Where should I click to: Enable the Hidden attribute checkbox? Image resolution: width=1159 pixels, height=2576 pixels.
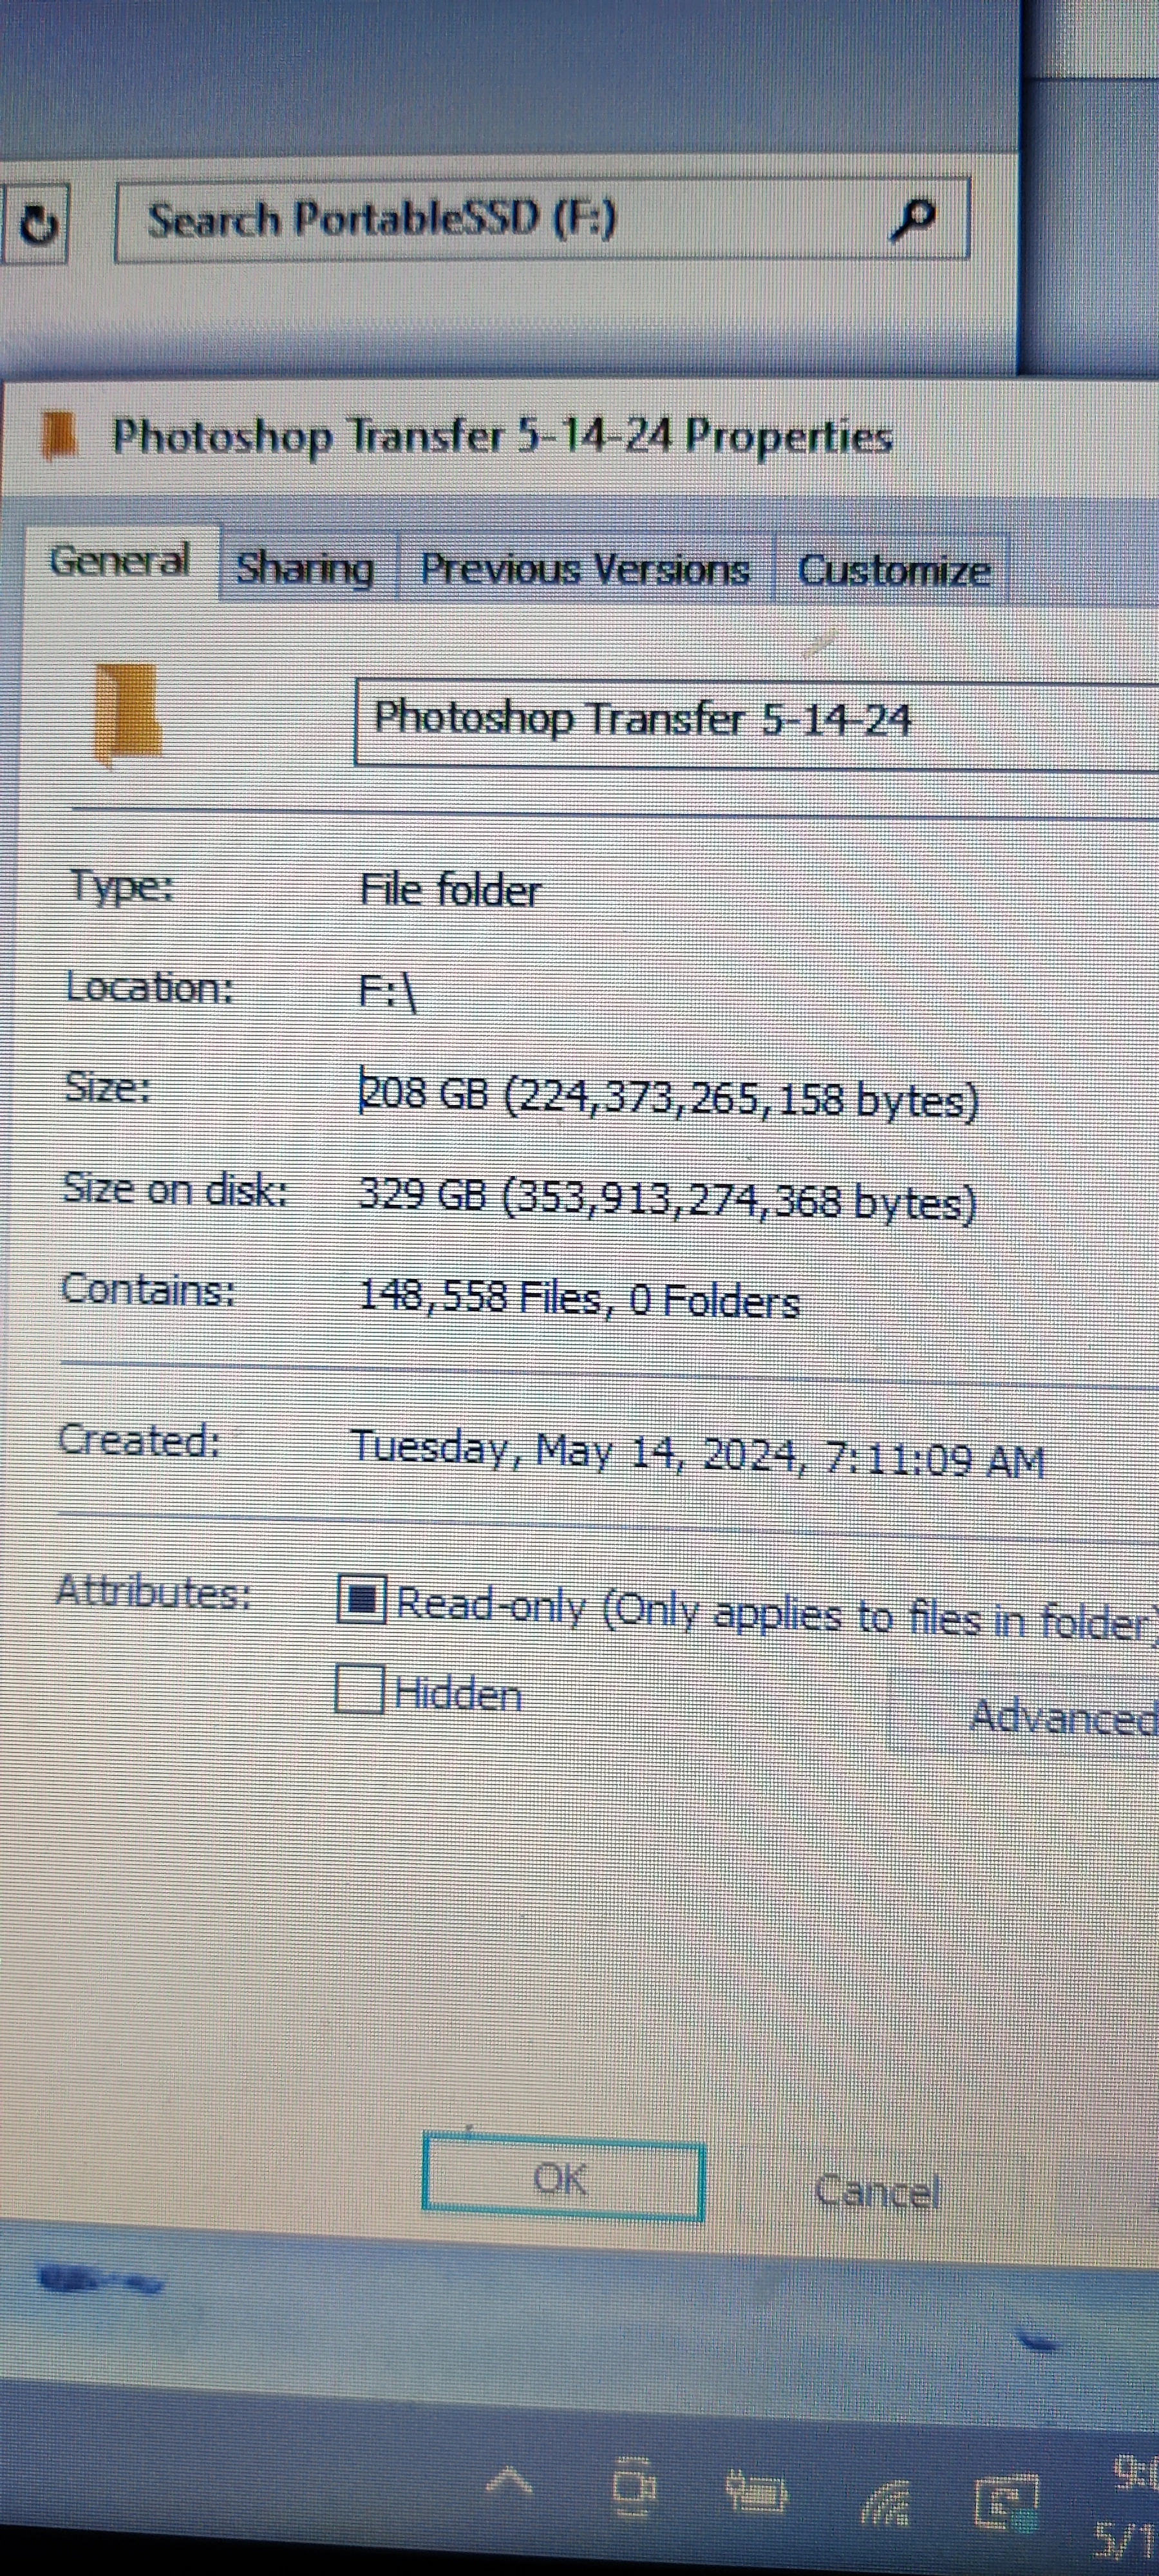[x=359, y=1689]
